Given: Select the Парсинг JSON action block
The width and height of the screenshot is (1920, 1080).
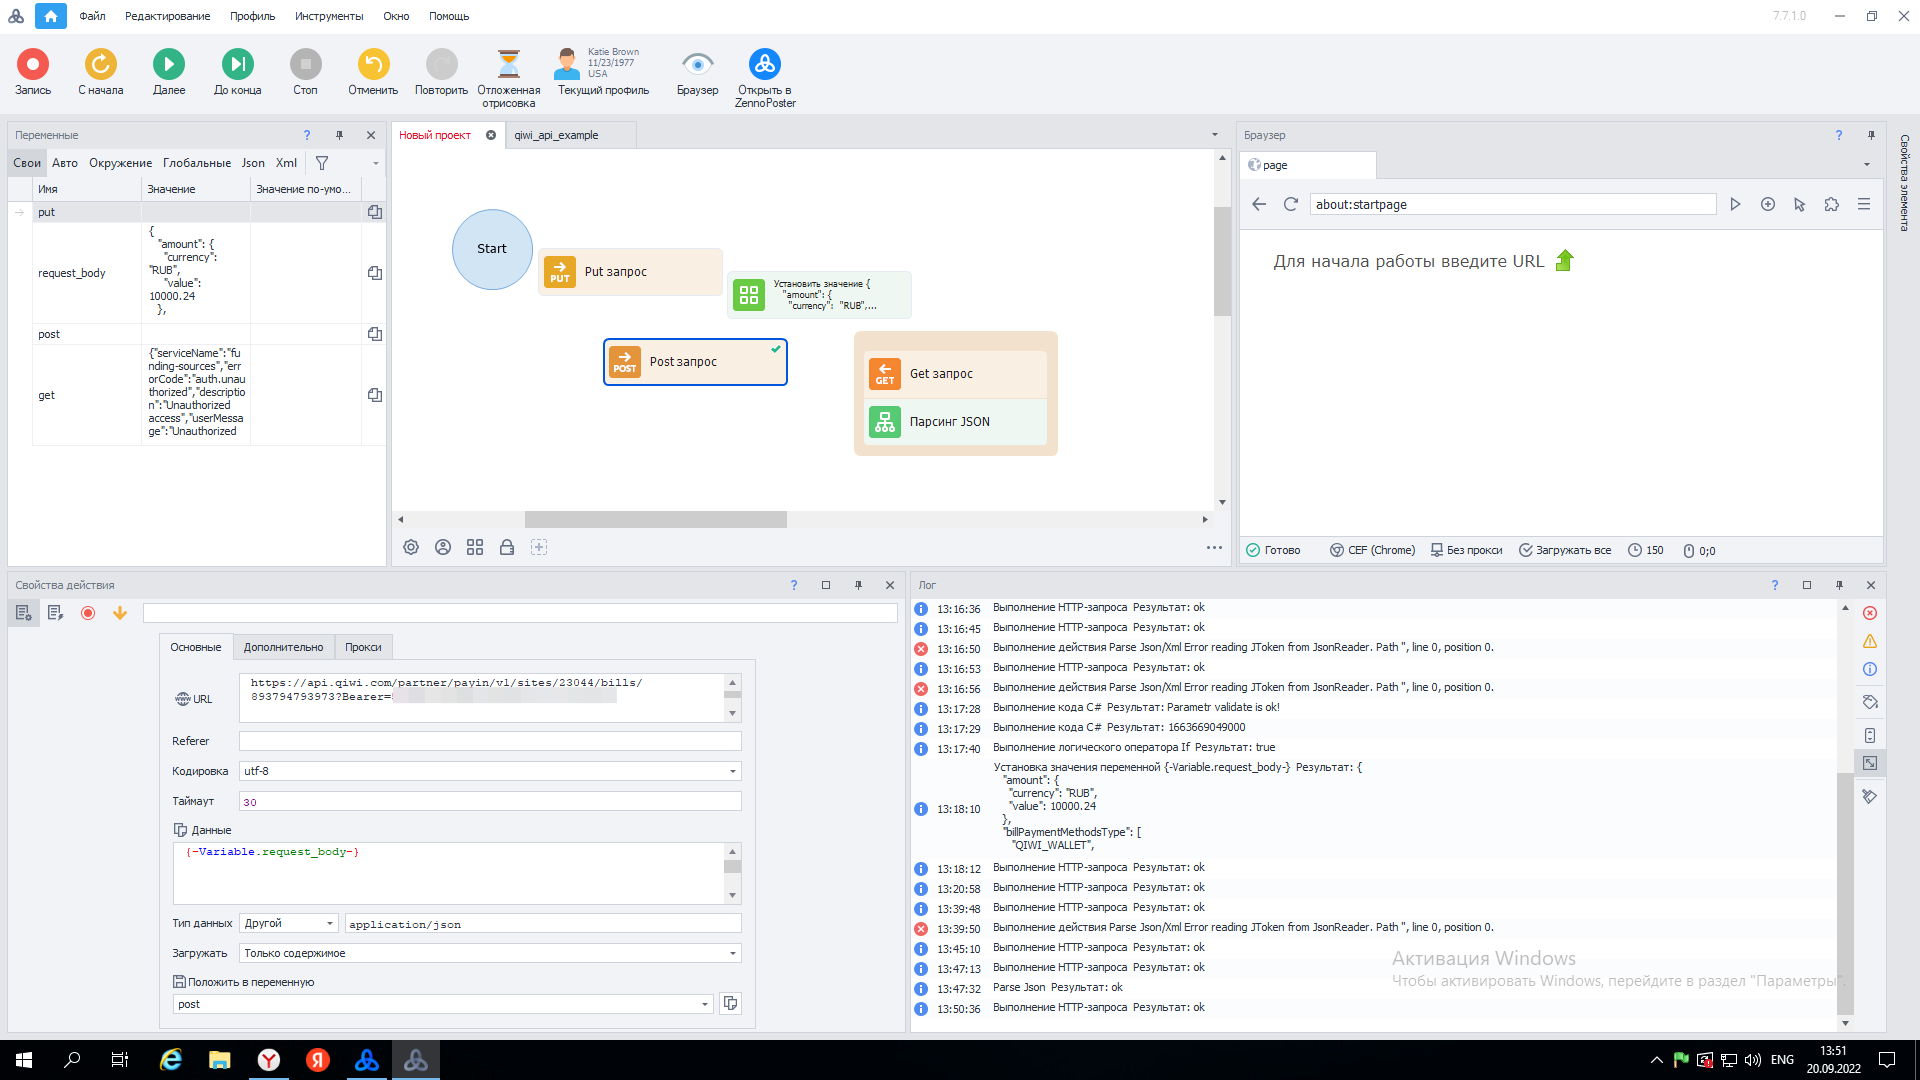Looking at the screenshot, I should (955, 422).
